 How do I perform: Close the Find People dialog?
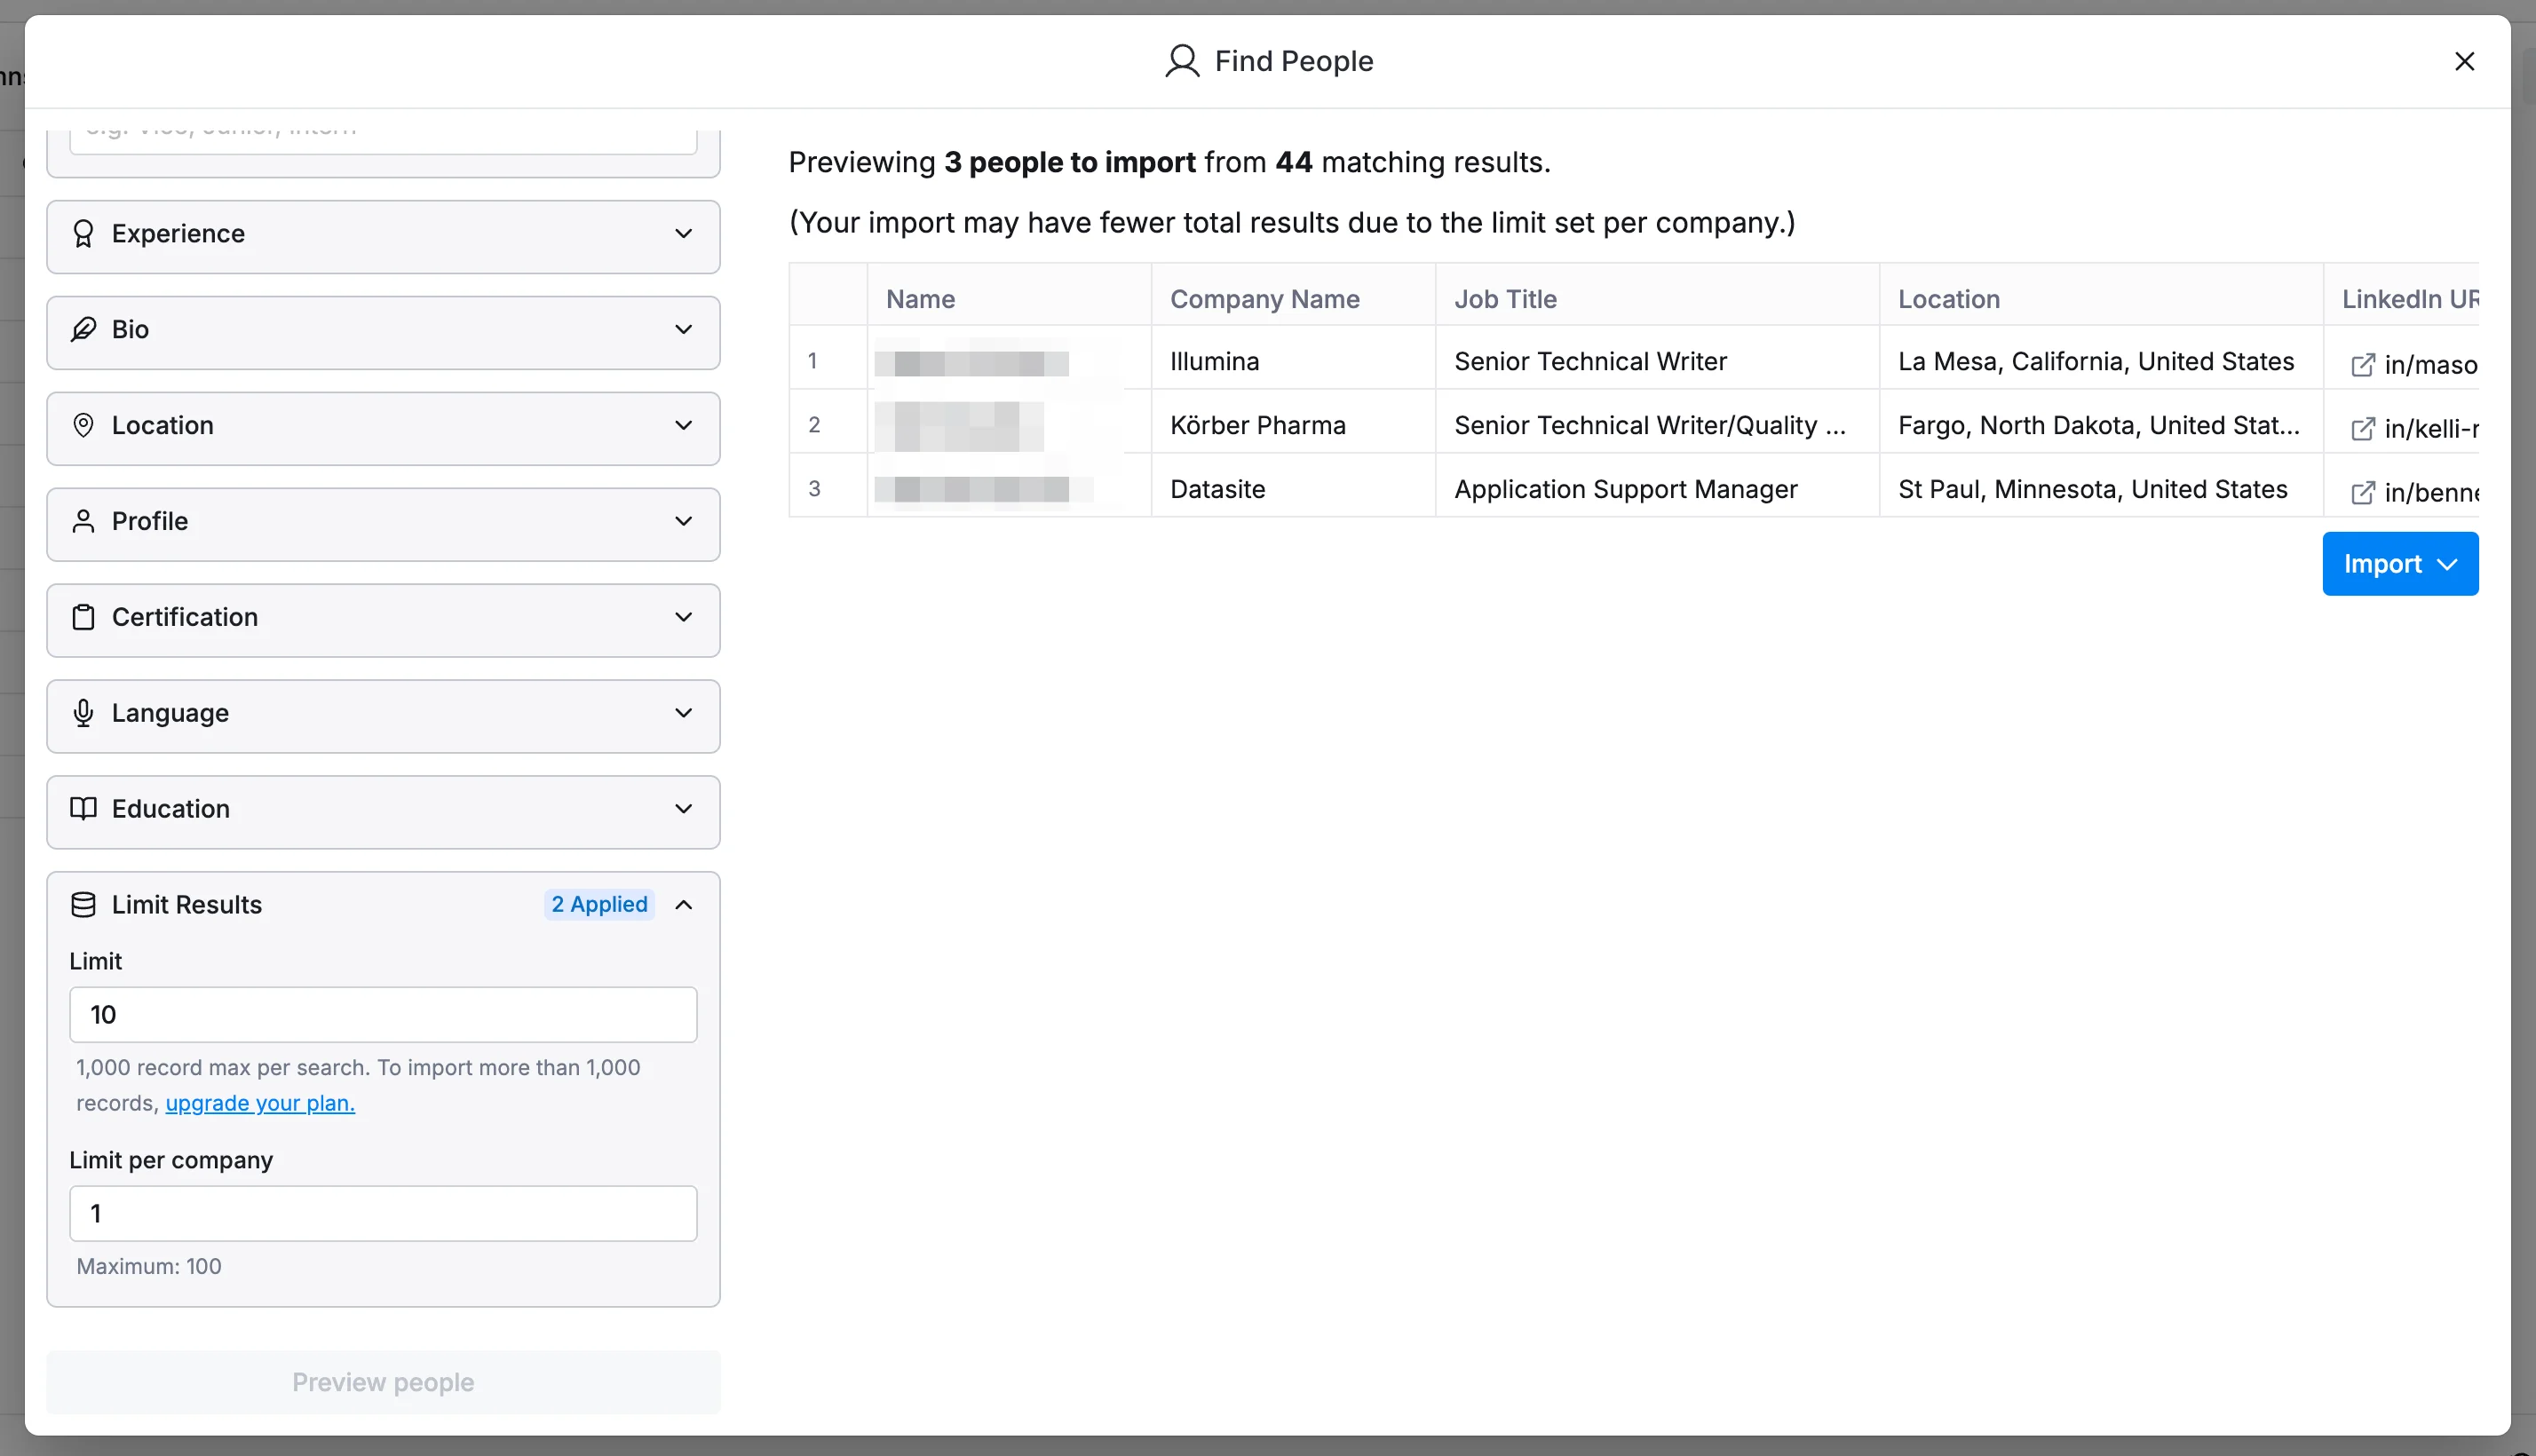tap(2464, 61)
